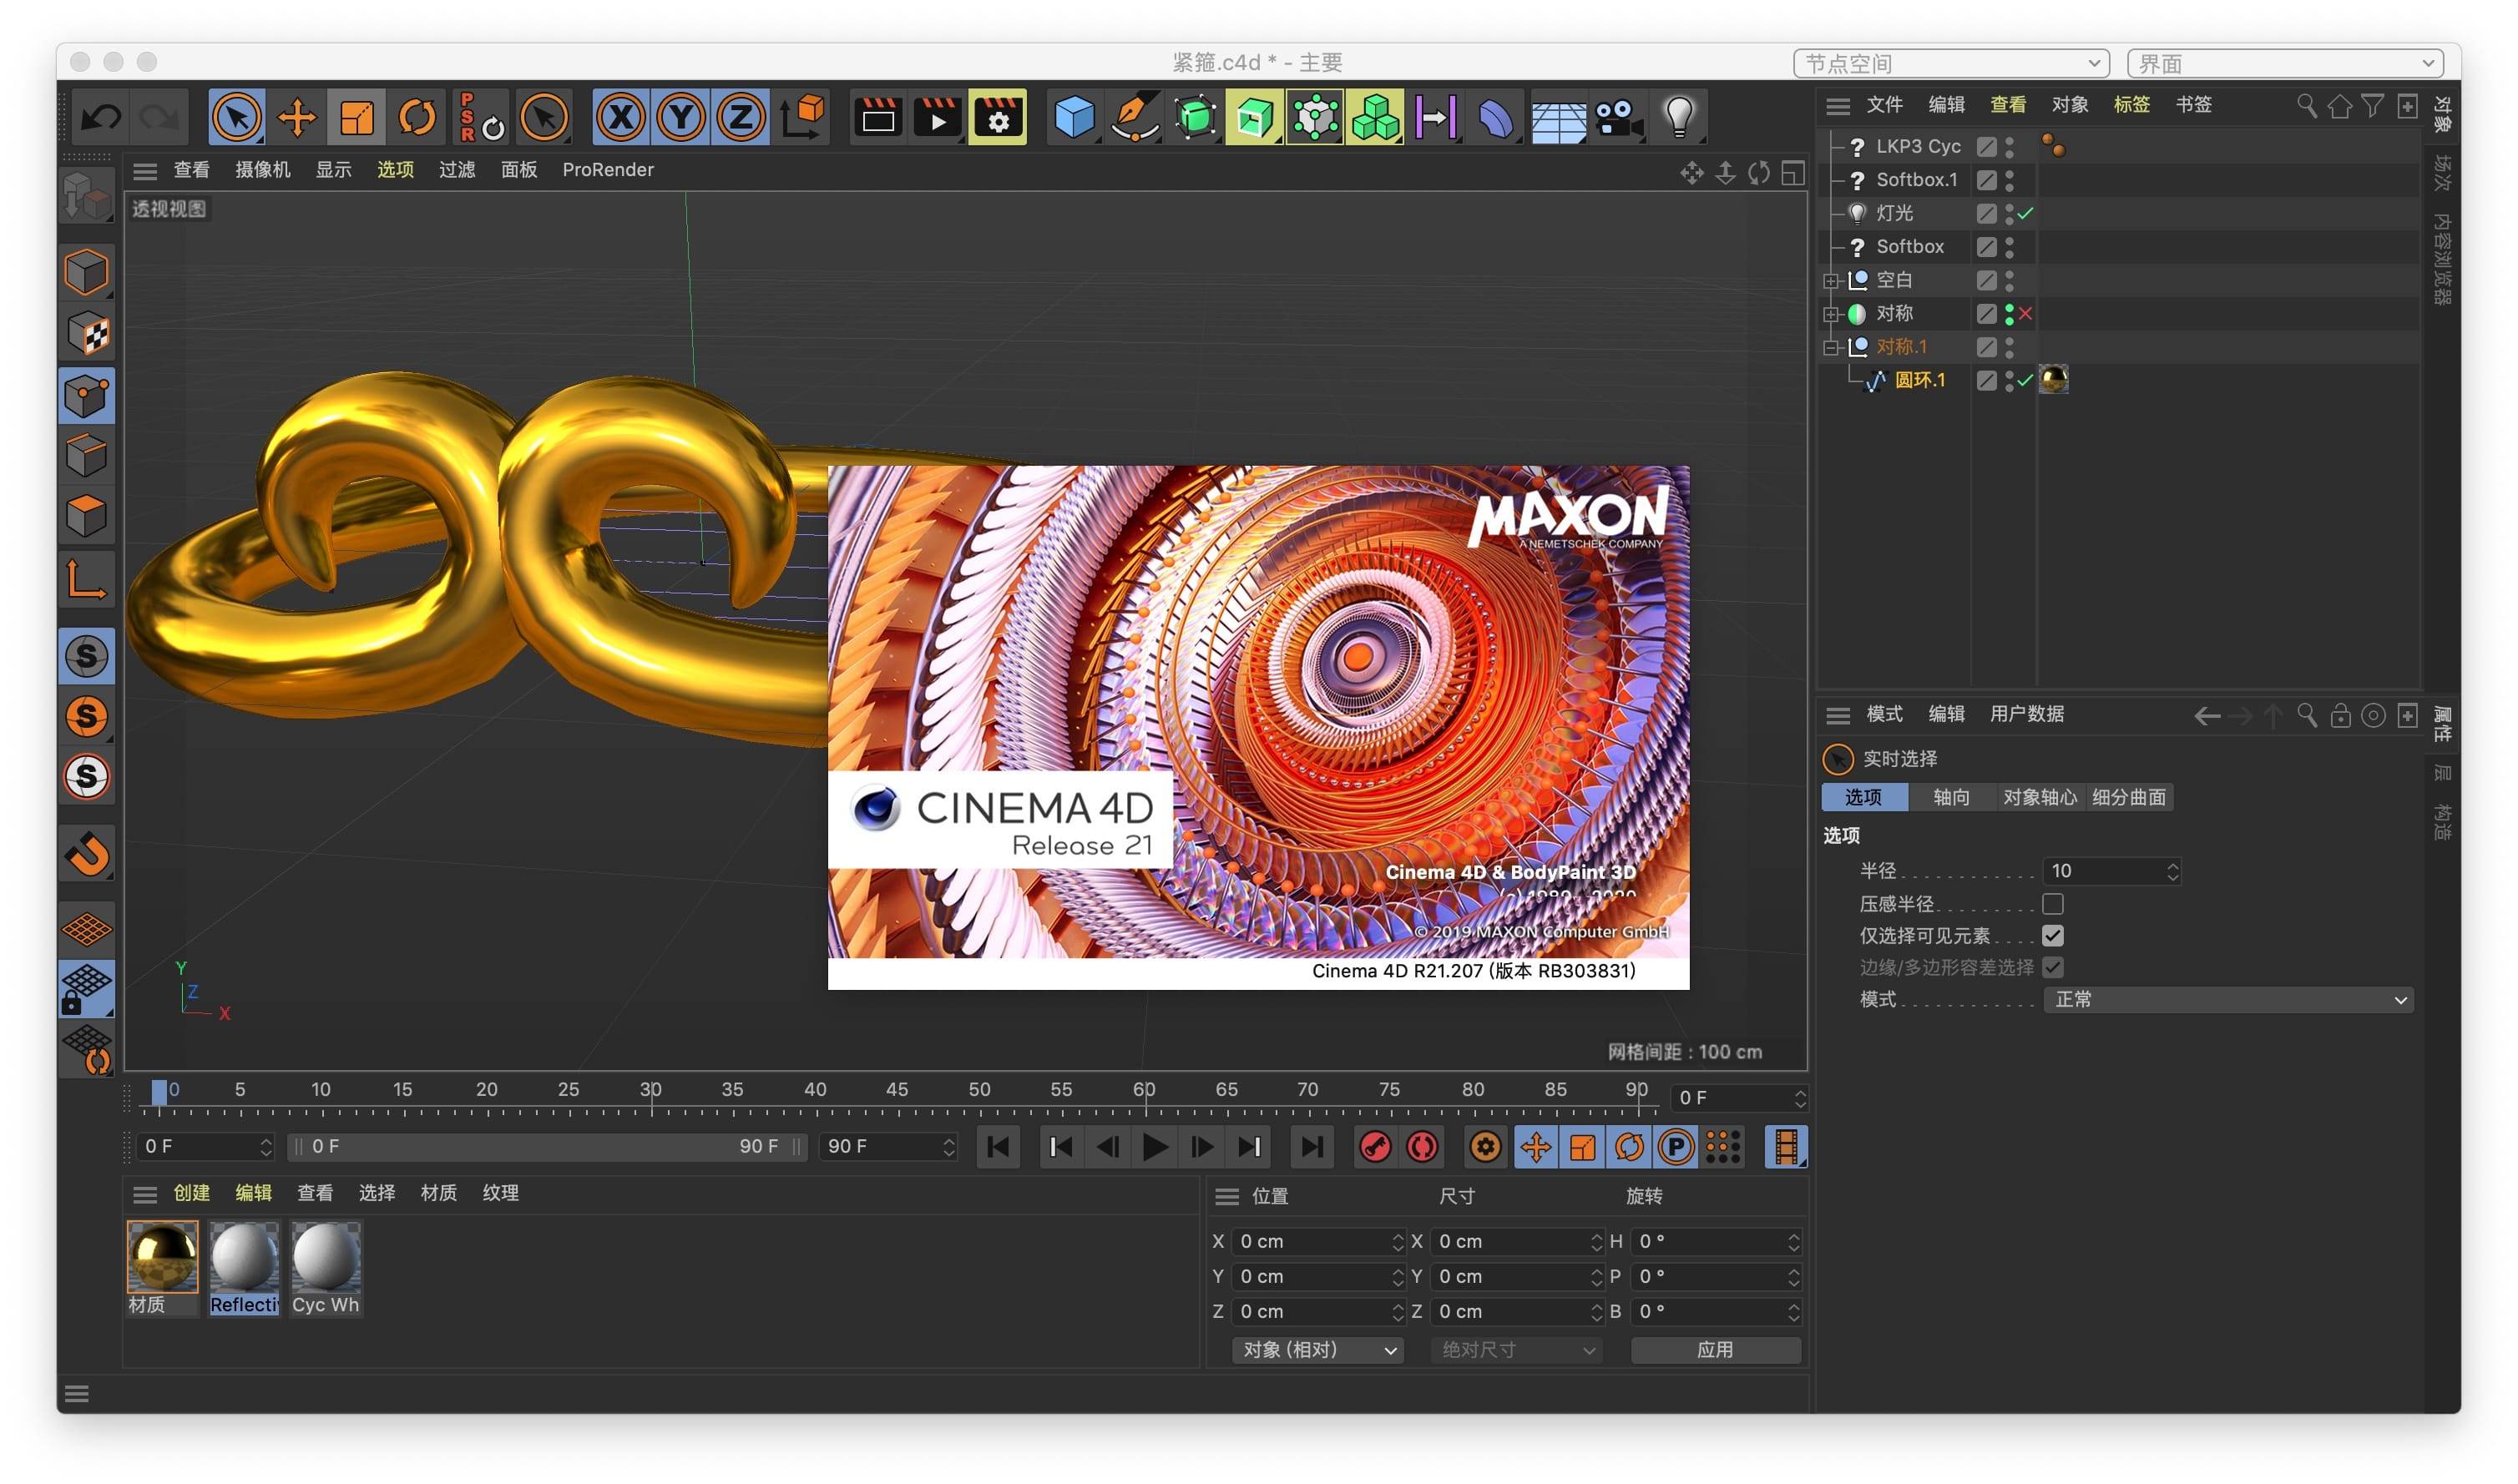This screenshot has height=1484, width=2518.
Task: Toggle the X axis lock icon
Action: point(620,118)
